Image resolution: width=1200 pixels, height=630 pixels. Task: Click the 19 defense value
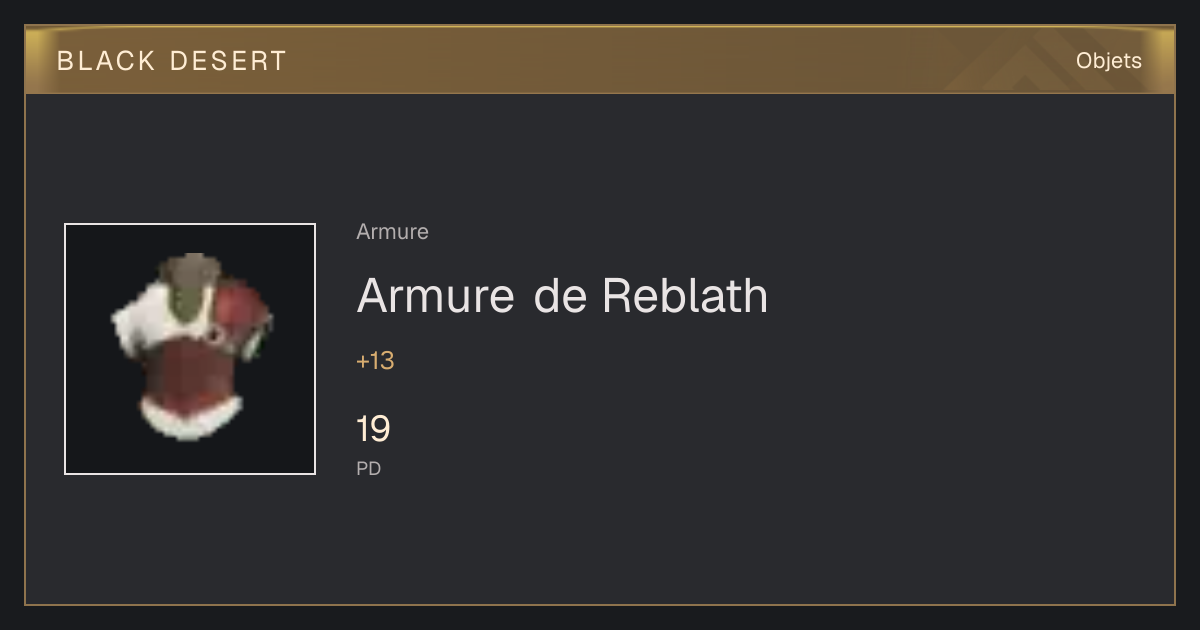point(373,429)
